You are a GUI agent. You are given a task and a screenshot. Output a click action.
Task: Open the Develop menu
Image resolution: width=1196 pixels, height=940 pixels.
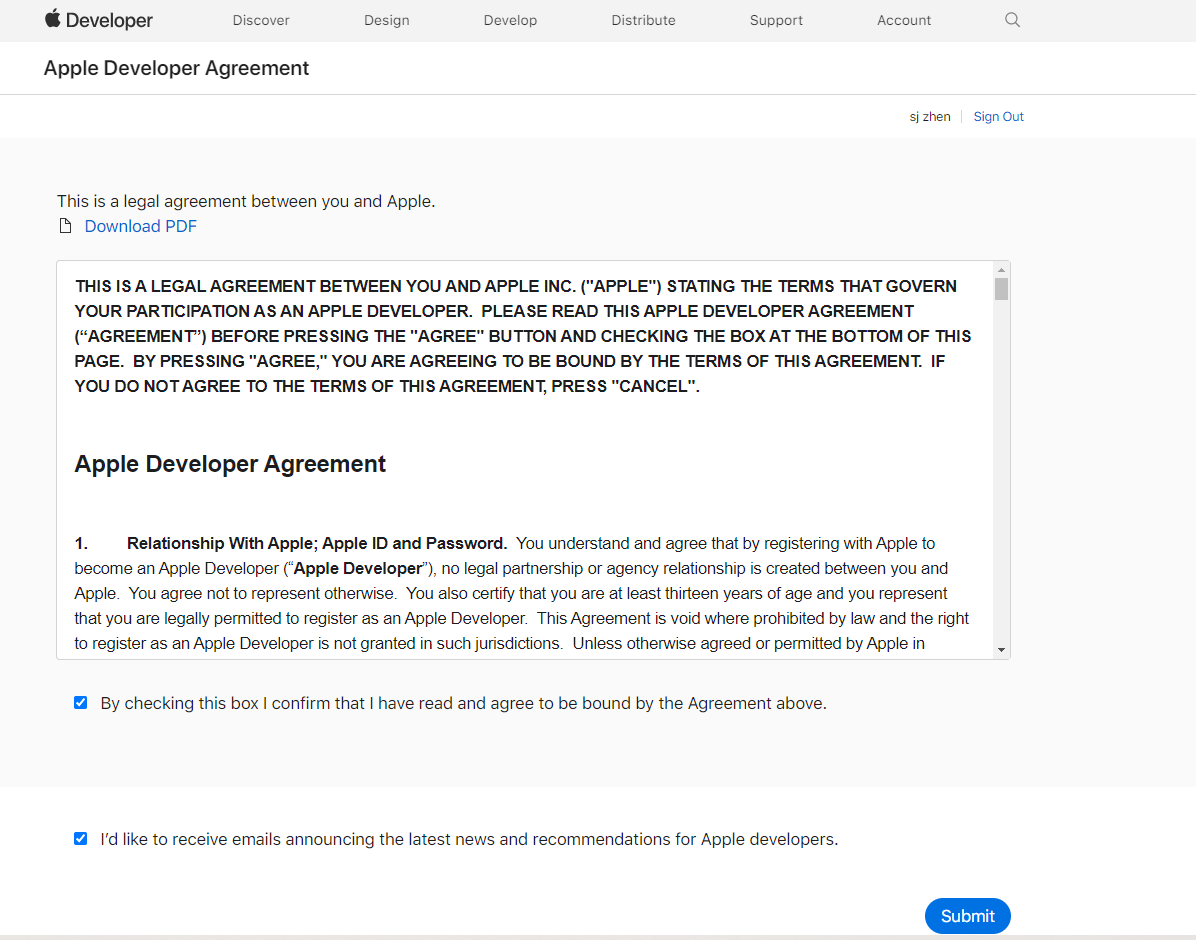(510, 21)
